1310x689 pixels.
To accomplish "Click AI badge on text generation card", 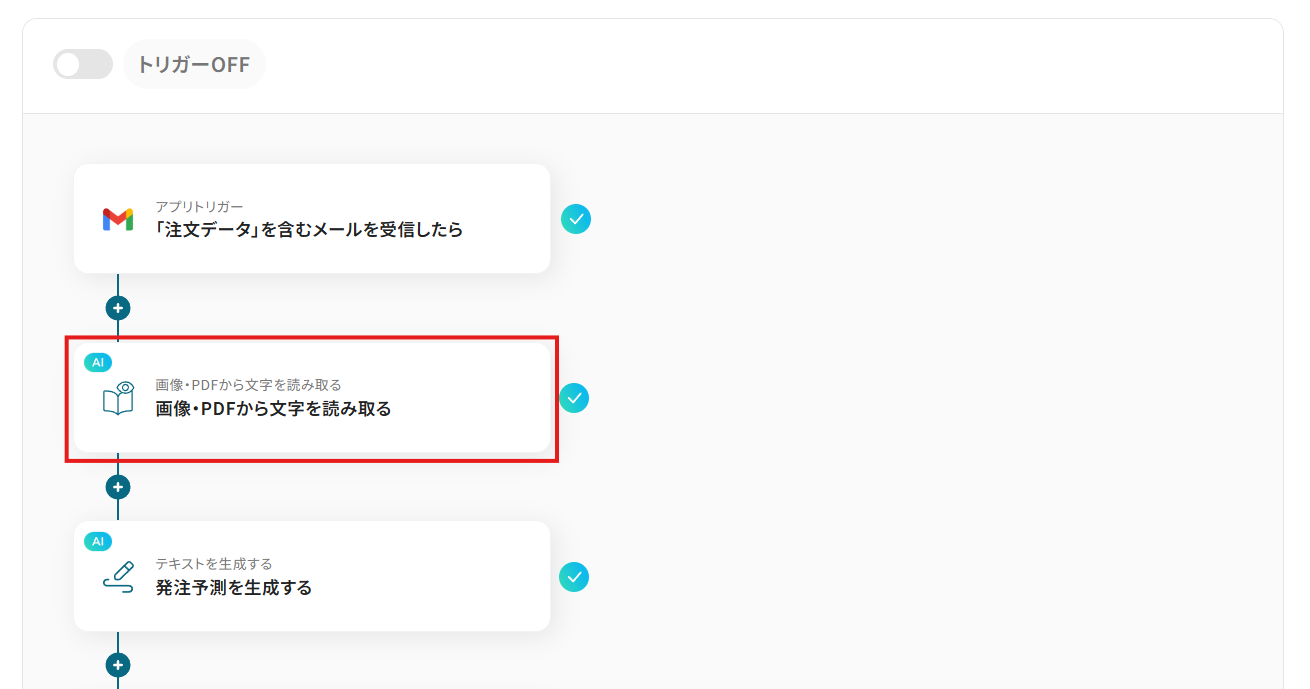I will tap(98, 541).
